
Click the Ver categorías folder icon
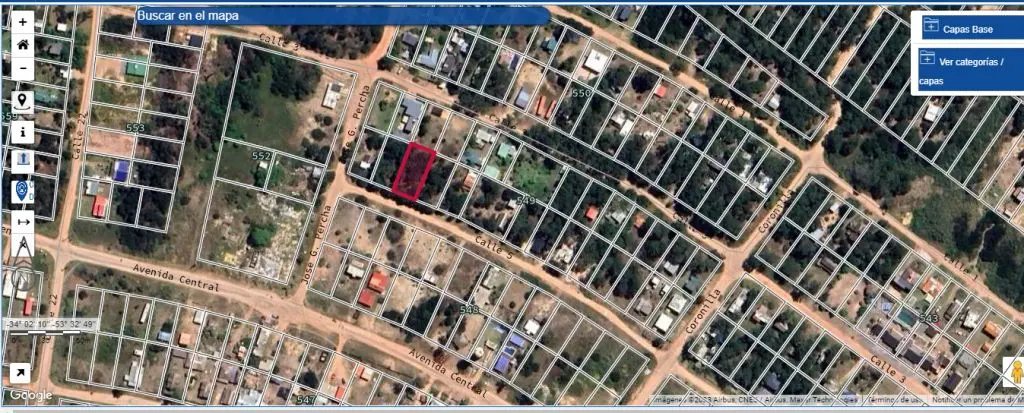click(x=927, y=58)
